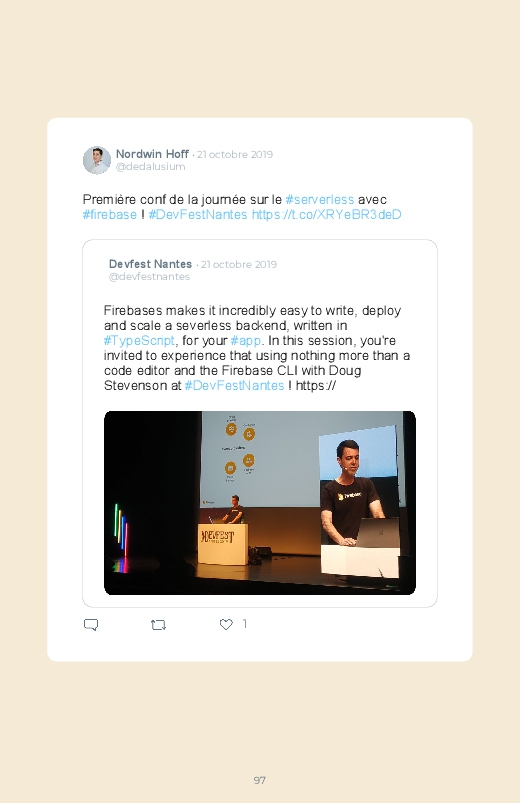The width and height of the screenshot is (520, 803).
Task: Click the Nordwin Hoff author name
Action: (152, 154)
